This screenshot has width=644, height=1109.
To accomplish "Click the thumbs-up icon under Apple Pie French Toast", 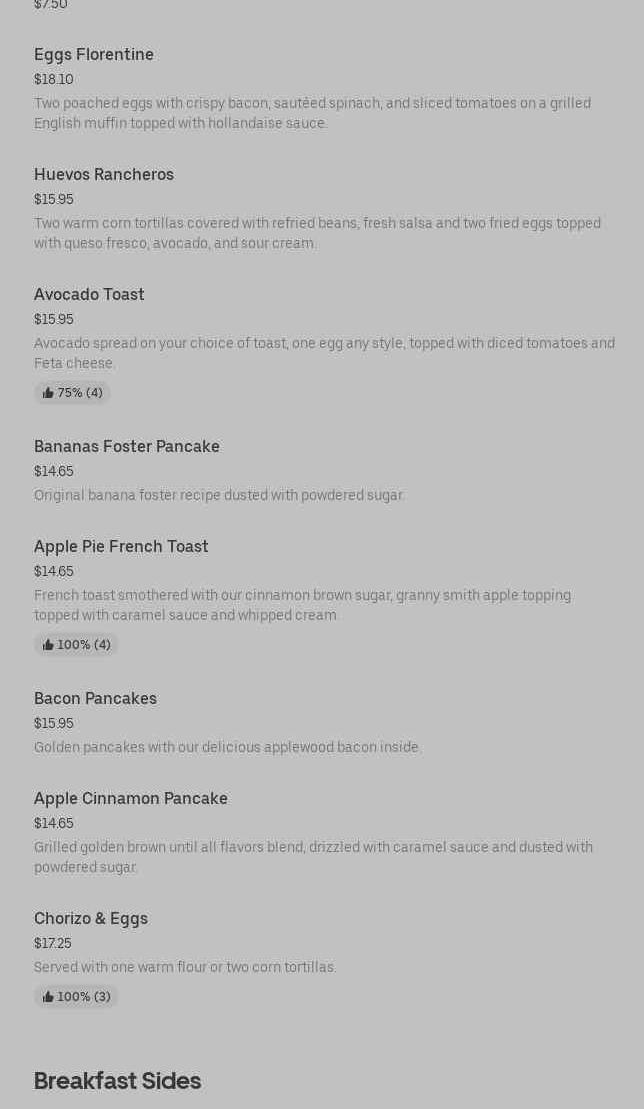I will point(48,645).
